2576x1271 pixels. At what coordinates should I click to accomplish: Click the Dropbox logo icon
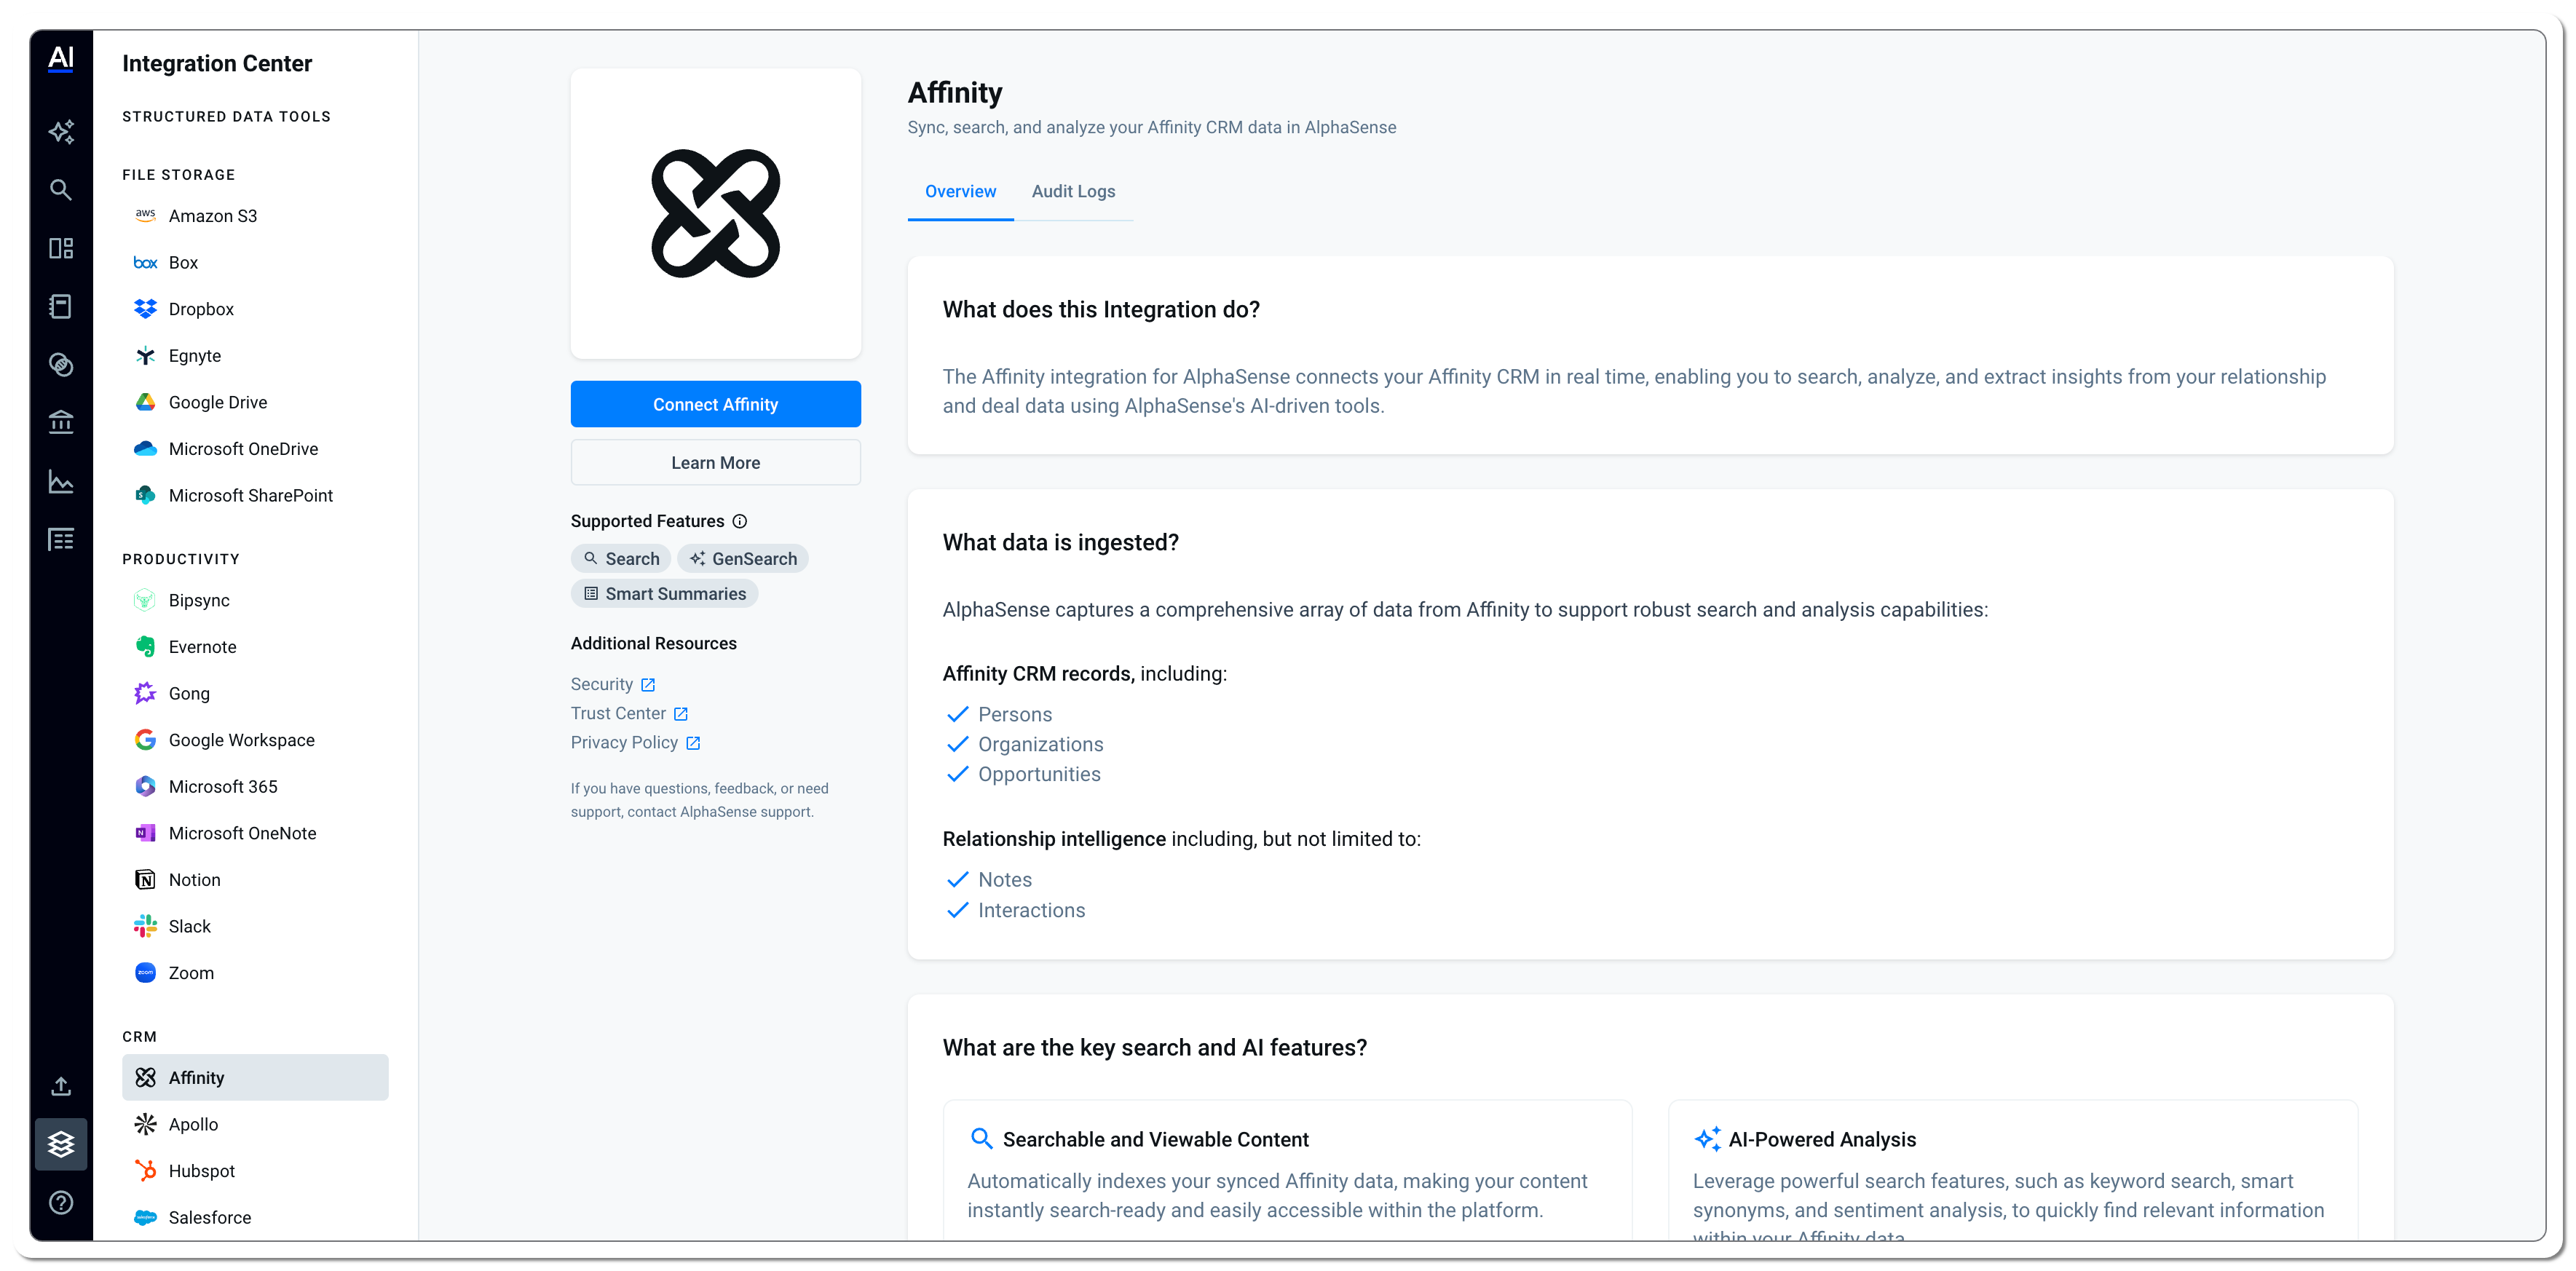point(145,309)
